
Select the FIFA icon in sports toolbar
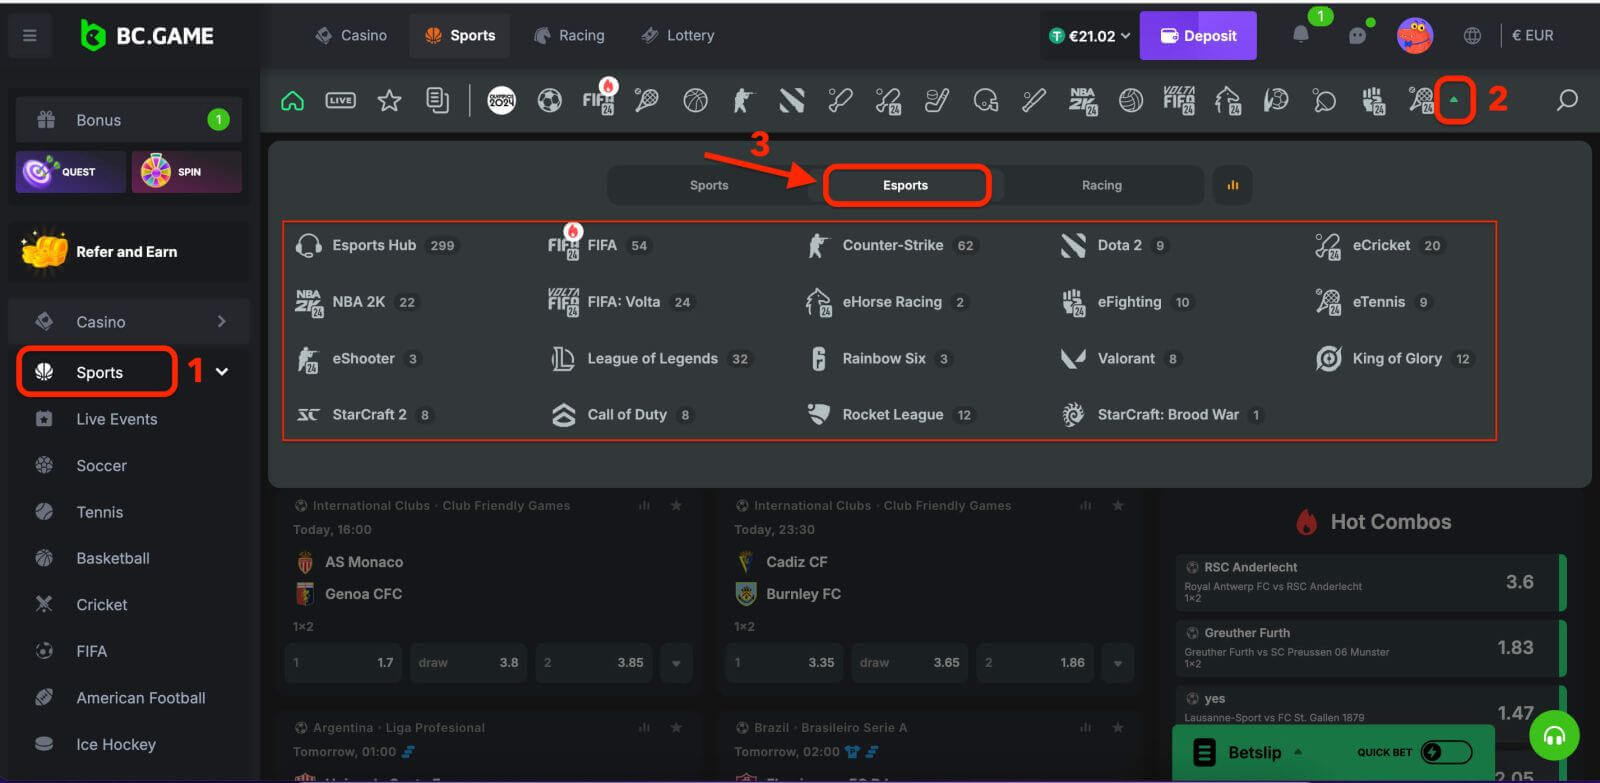click(598, 100)
